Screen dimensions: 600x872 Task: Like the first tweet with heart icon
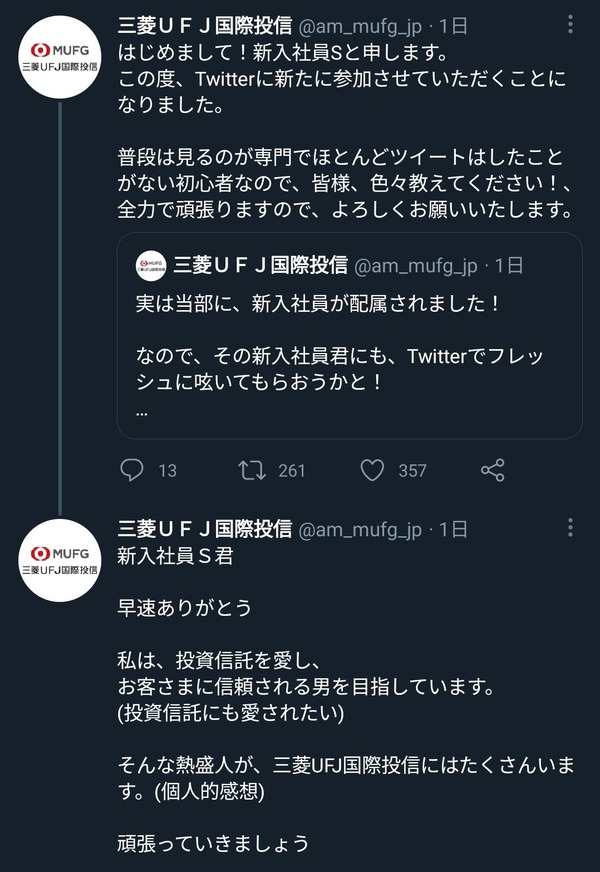coord(372,469)
